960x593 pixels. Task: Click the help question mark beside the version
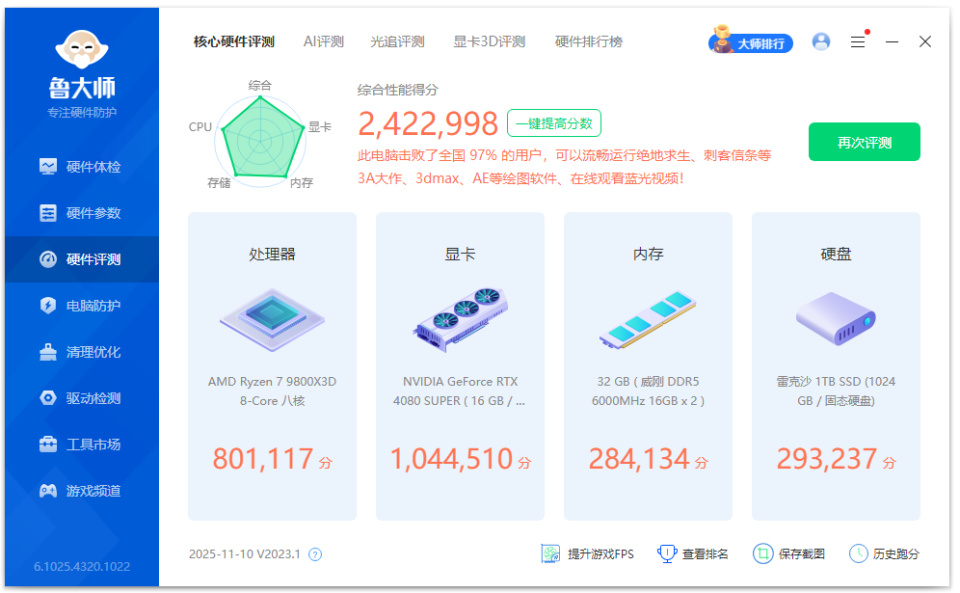tap(314, 553)
